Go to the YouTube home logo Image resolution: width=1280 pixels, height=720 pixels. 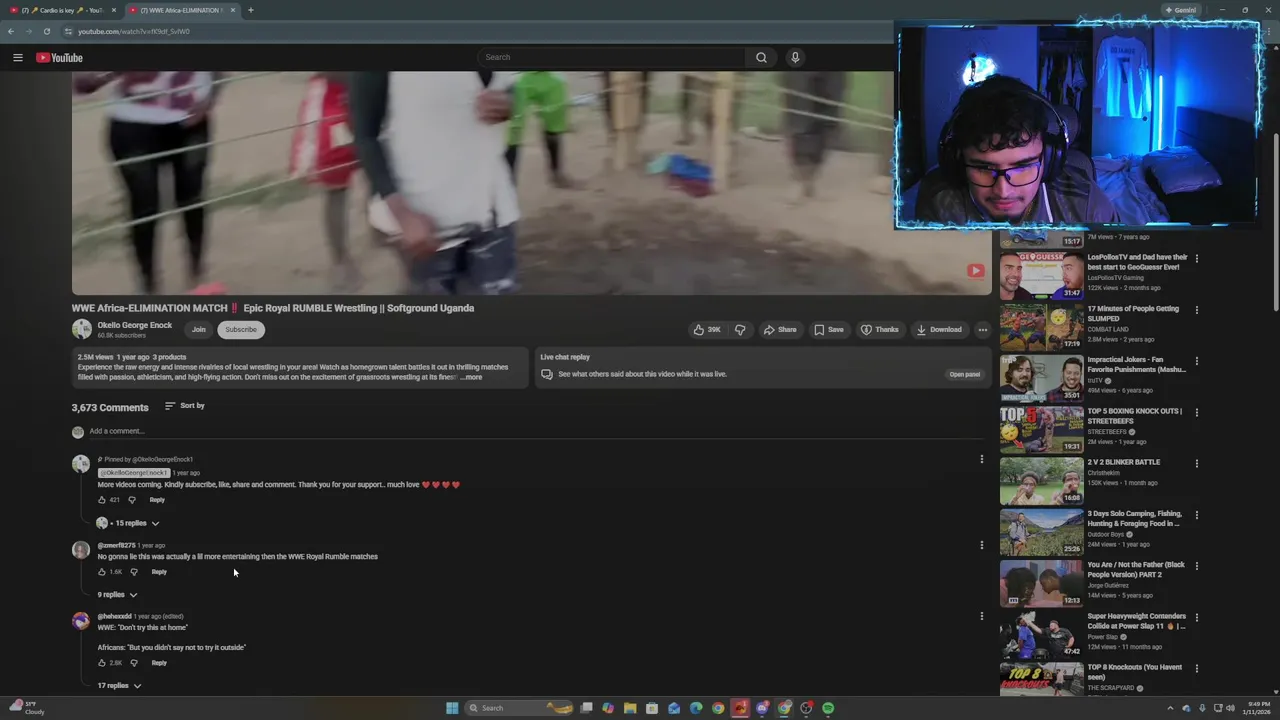point(59,57)
